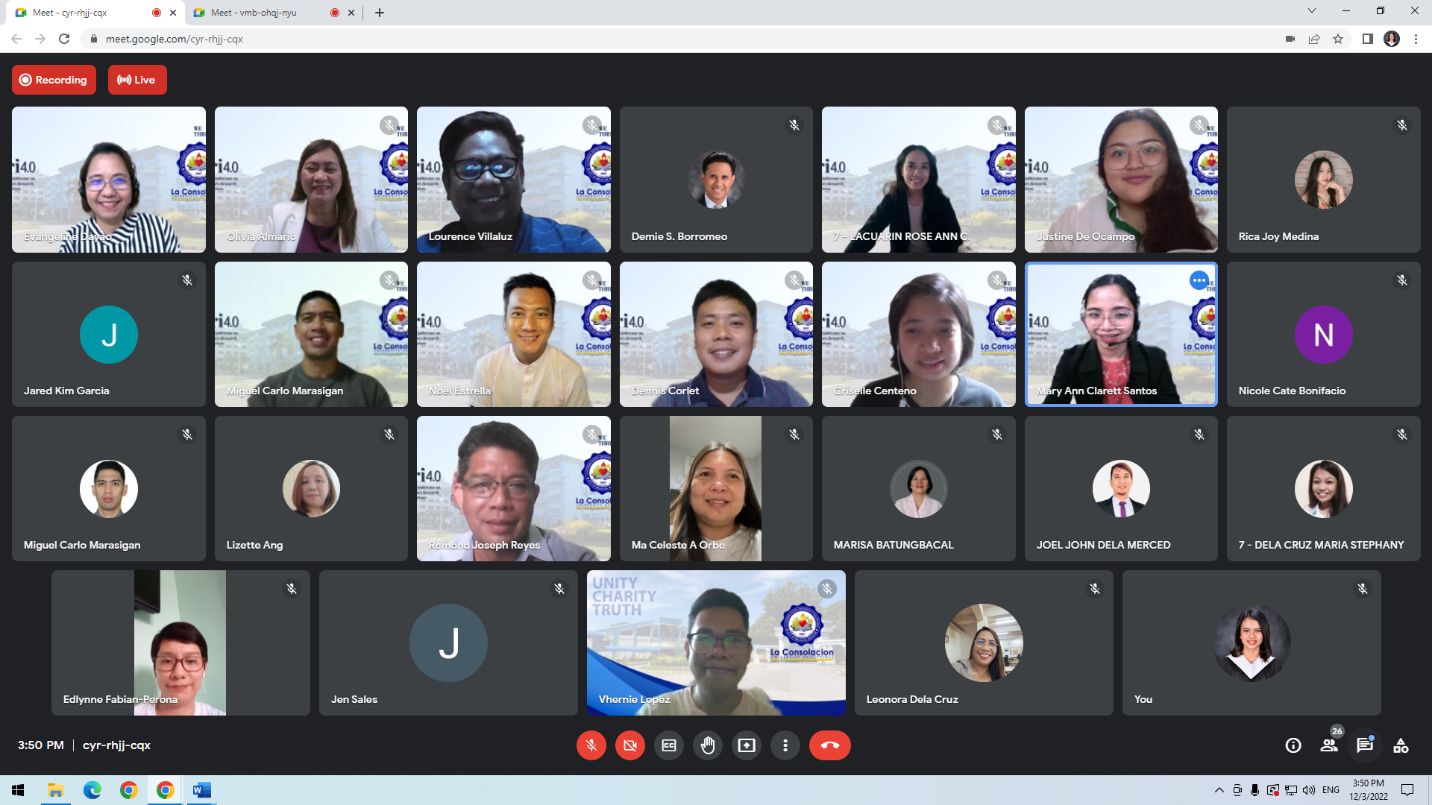Open meeting details info icon

click(1293, 745)
